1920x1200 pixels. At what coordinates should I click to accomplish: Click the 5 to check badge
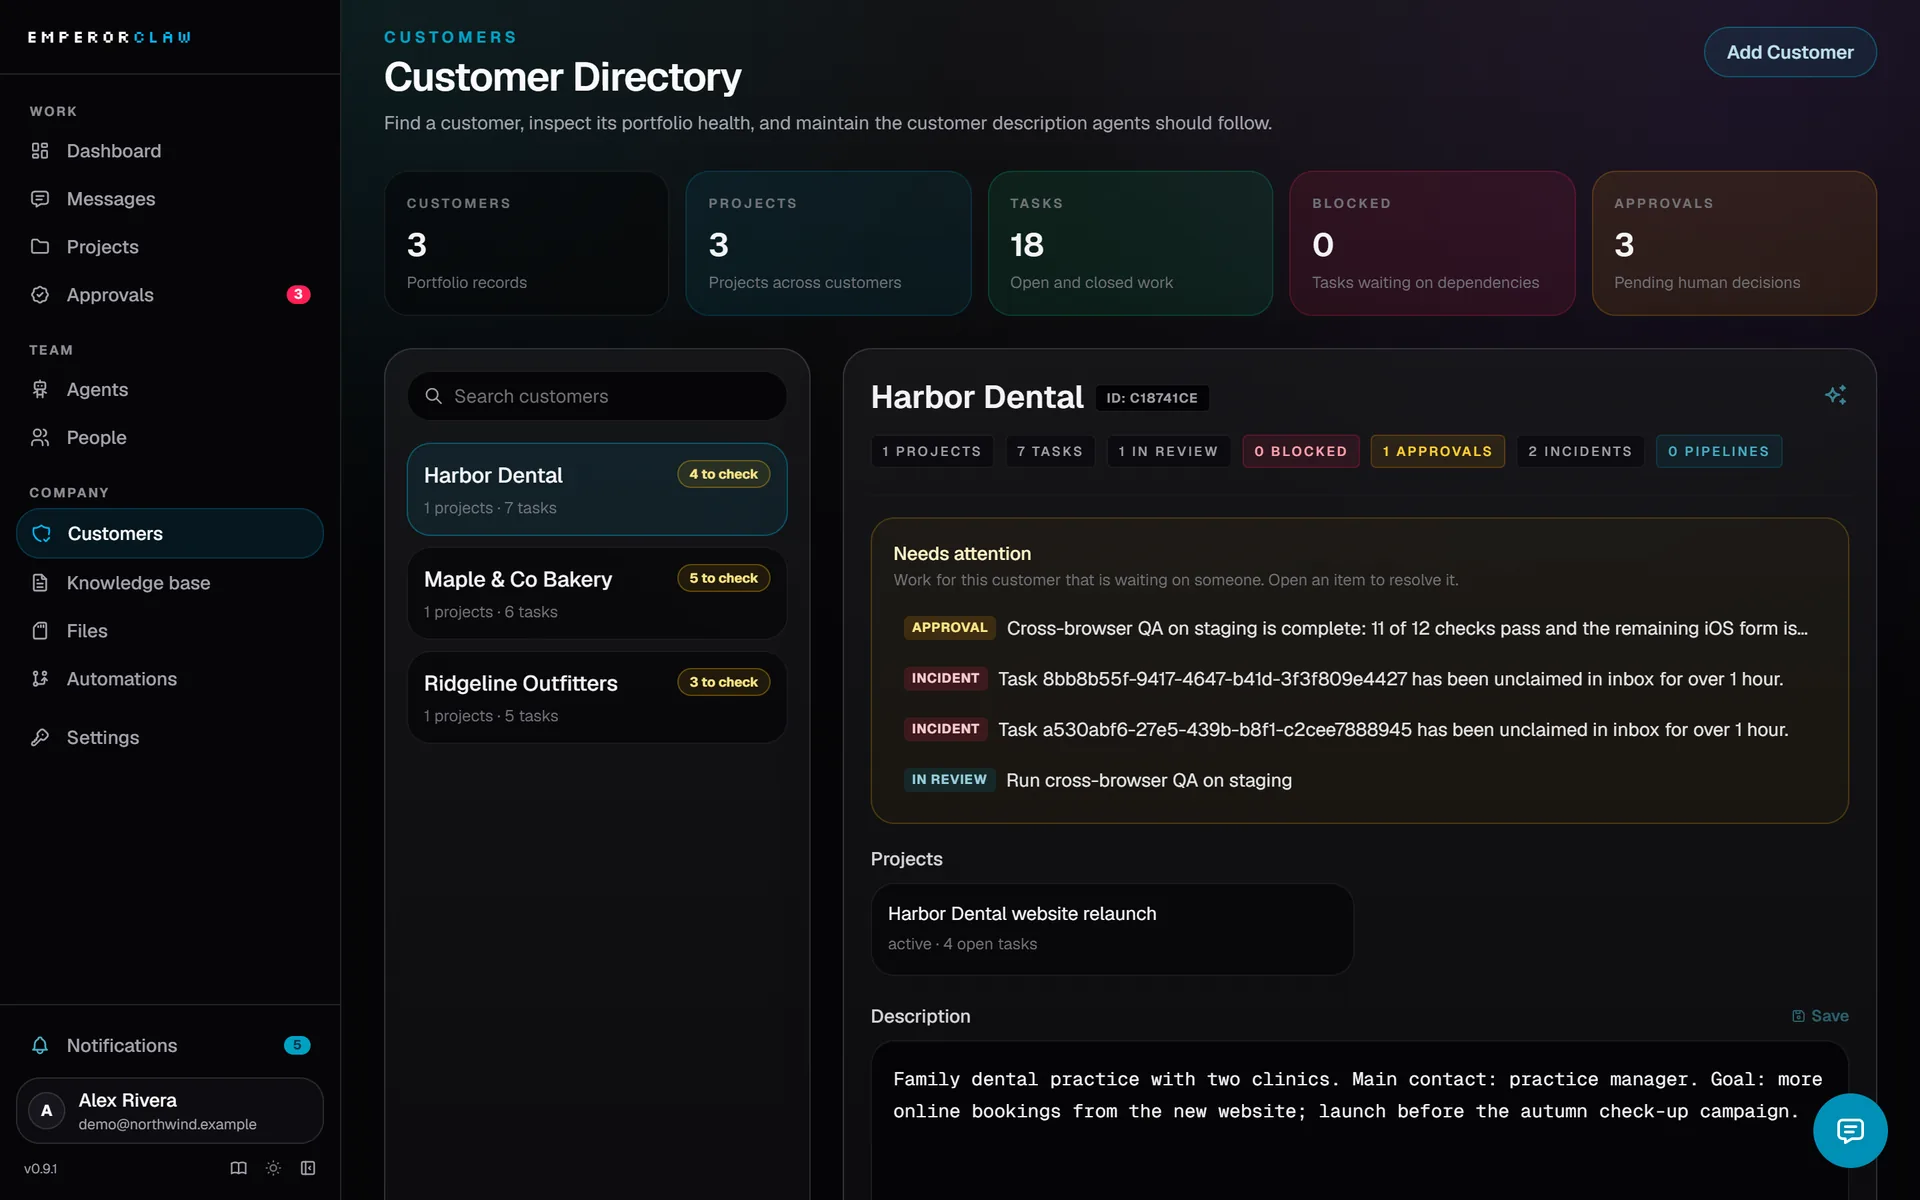click(x=724, y=578)
